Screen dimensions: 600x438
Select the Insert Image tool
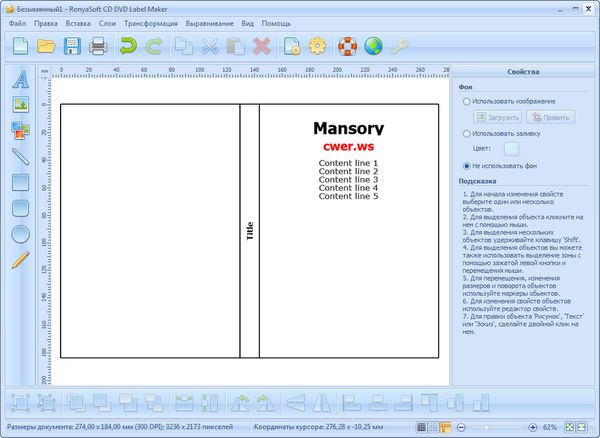pos(19,104)
